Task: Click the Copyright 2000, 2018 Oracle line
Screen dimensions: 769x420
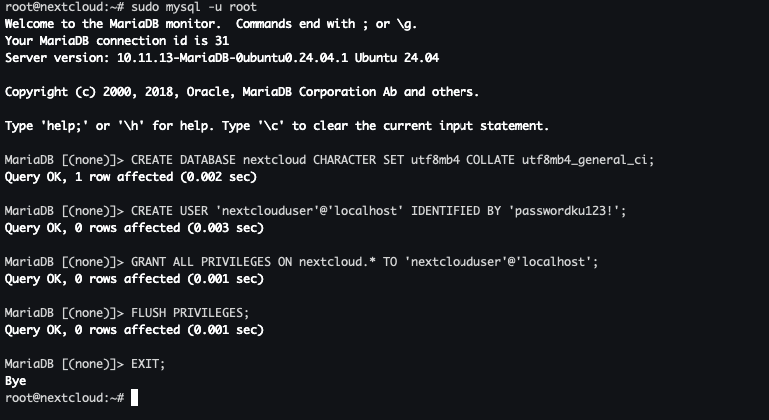Action: coord(241,92)
